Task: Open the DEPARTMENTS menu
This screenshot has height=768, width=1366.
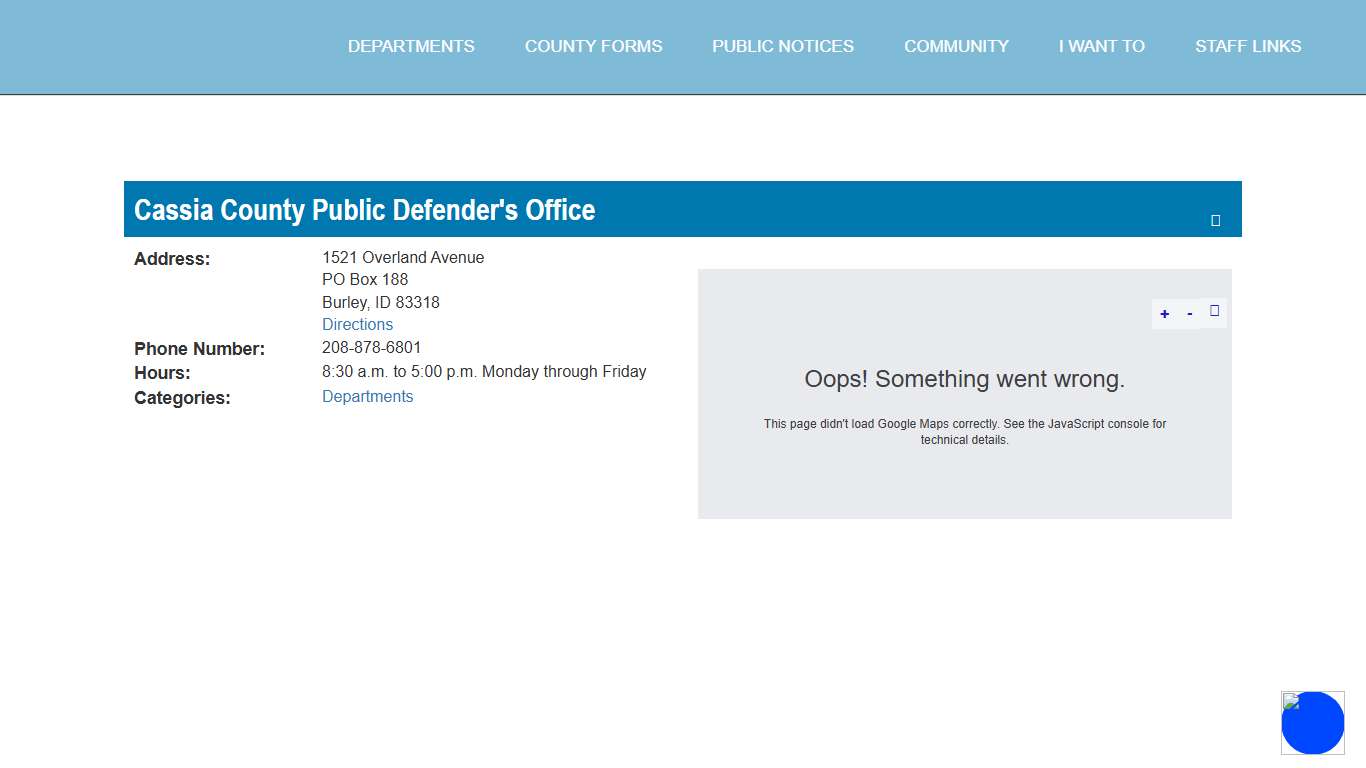Action: pyautogui.click(x=411, y=46)
